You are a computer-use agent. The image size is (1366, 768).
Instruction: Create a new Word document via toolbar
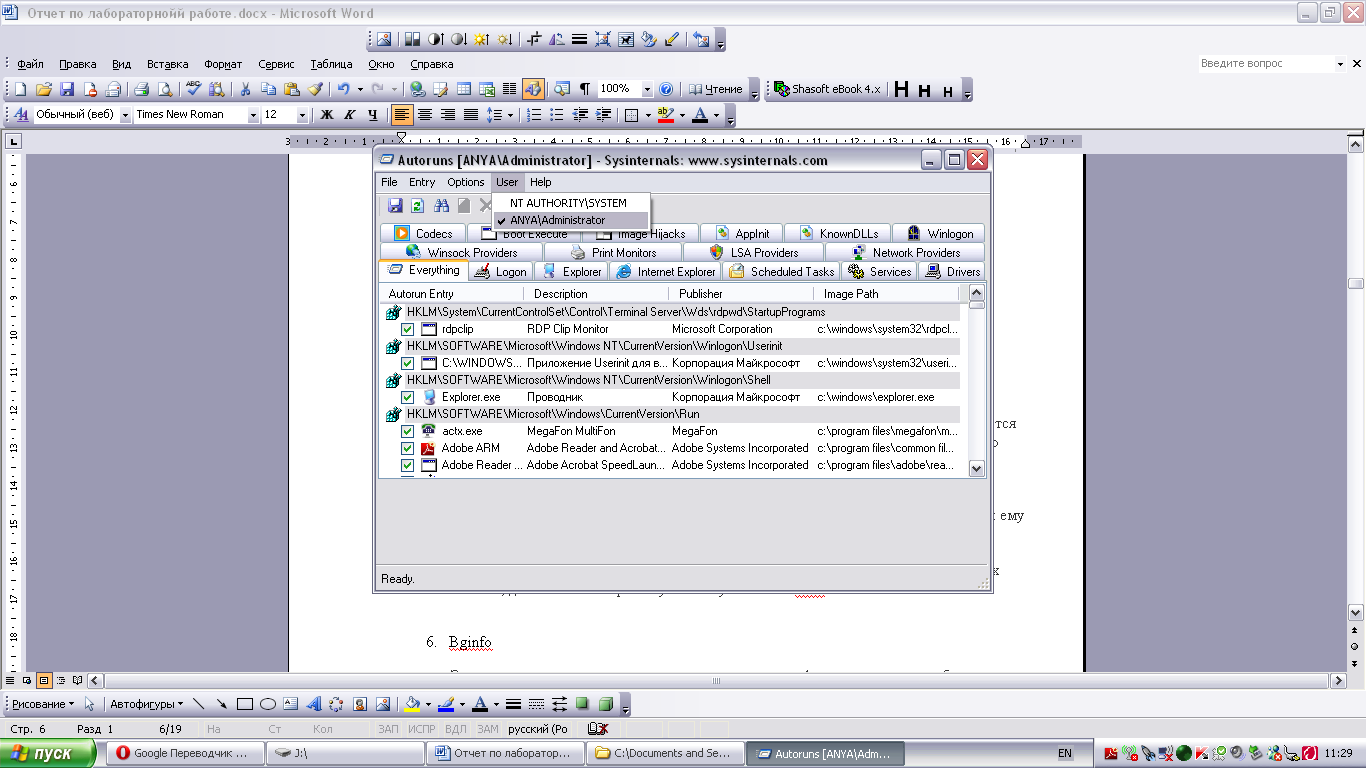(20, 89)
